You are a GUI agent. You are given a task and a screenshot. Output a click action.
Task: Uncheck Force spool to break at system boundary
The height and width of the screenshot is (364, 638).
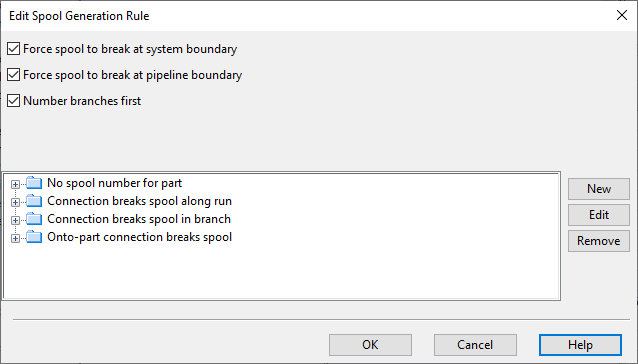tap(13, 49)
